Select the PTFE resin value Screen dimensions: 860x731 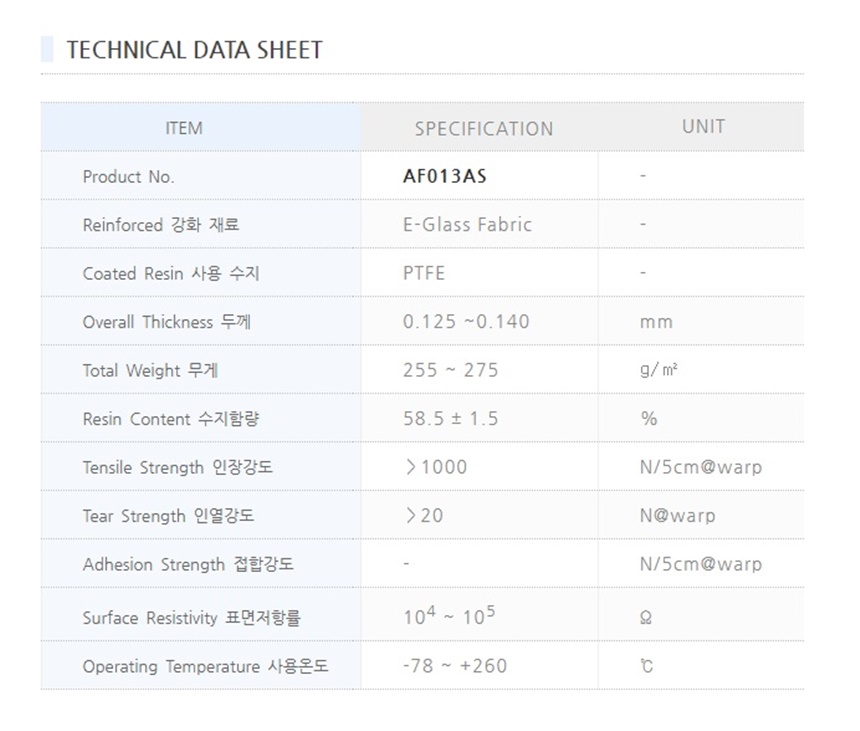(x=424, y=273)
